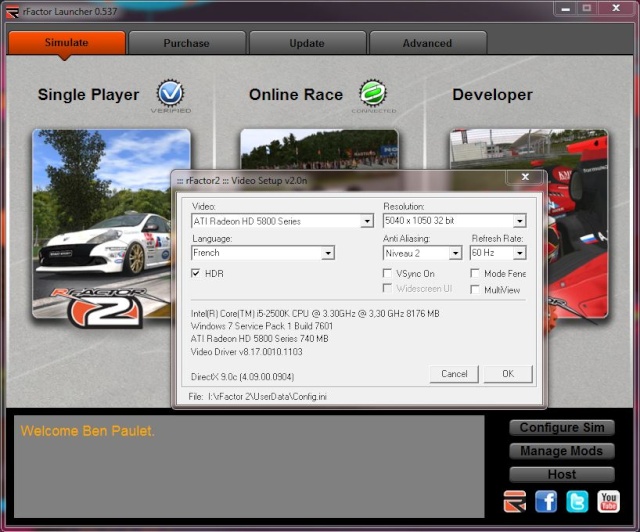Click the Manage Mods button
The width and height of the screenshot is (640, 532).
562,451
